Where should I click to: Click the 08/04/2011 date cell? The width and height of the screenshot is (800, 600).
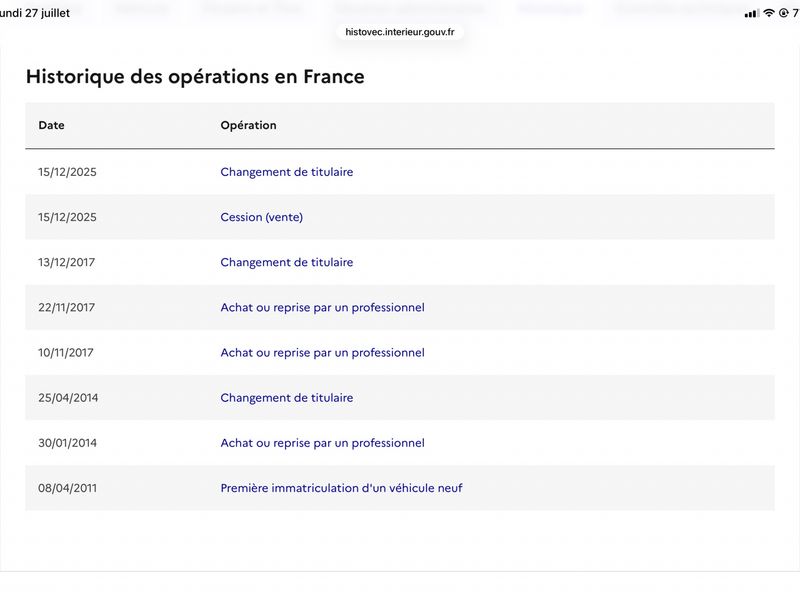[67, 488]
